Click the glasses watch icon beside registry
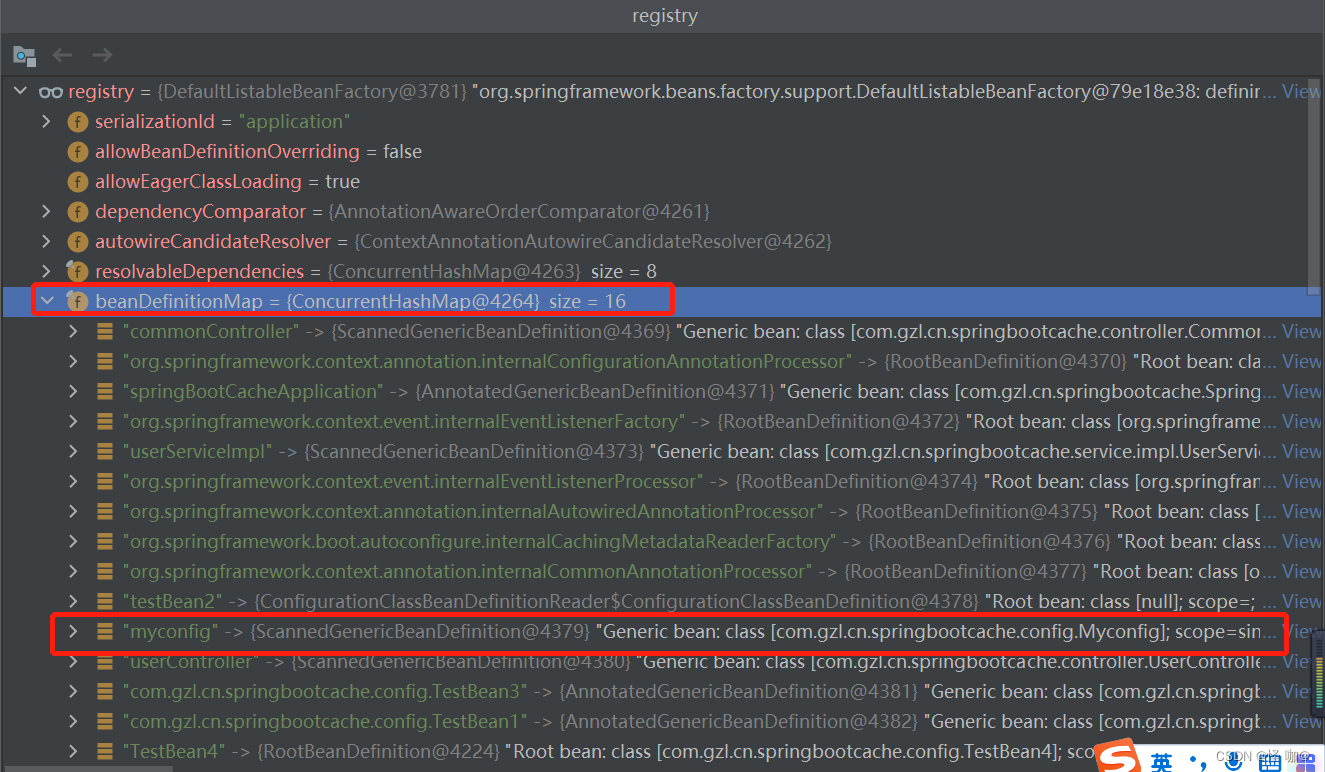 [50, 92]
